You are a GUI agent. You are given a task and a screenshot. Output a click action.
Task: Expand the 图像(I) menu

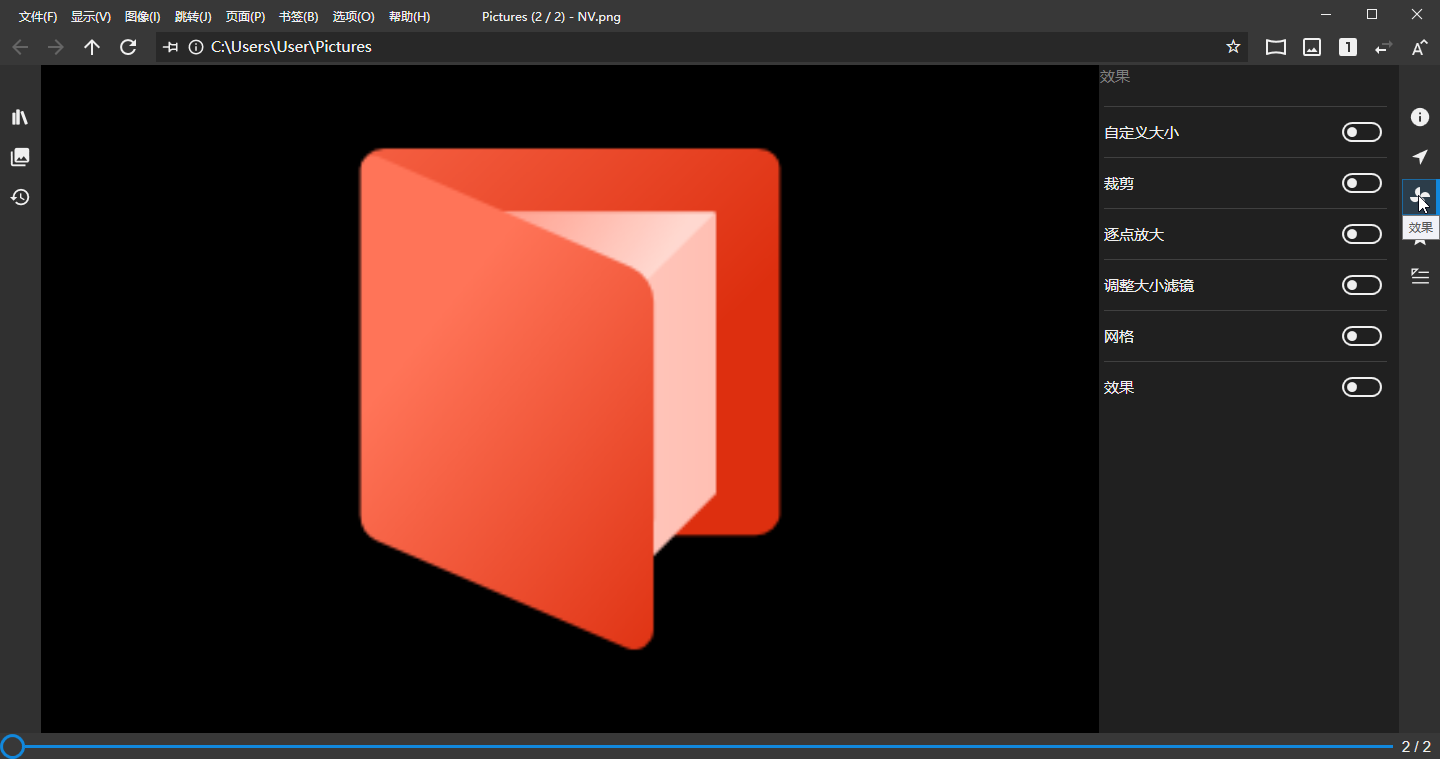pyautogui.click(x=142, y=17)
